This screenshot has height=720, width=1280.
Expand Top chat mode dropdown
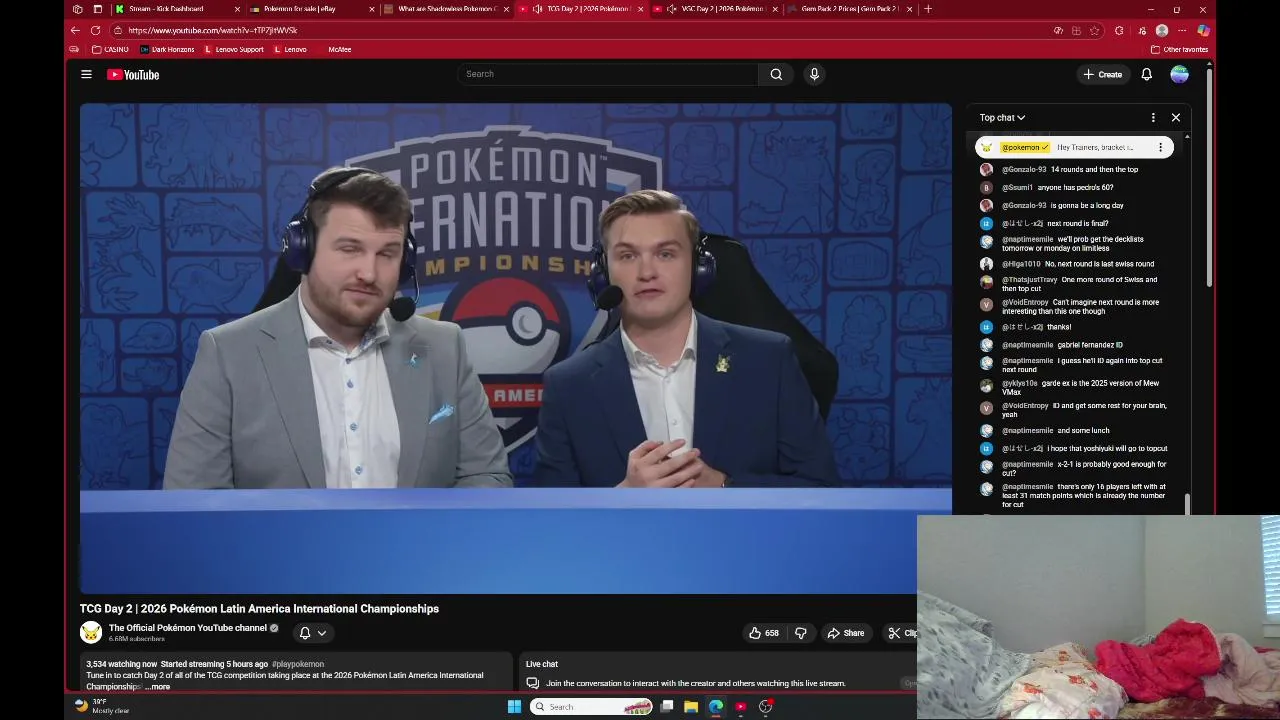[1002, 117]
